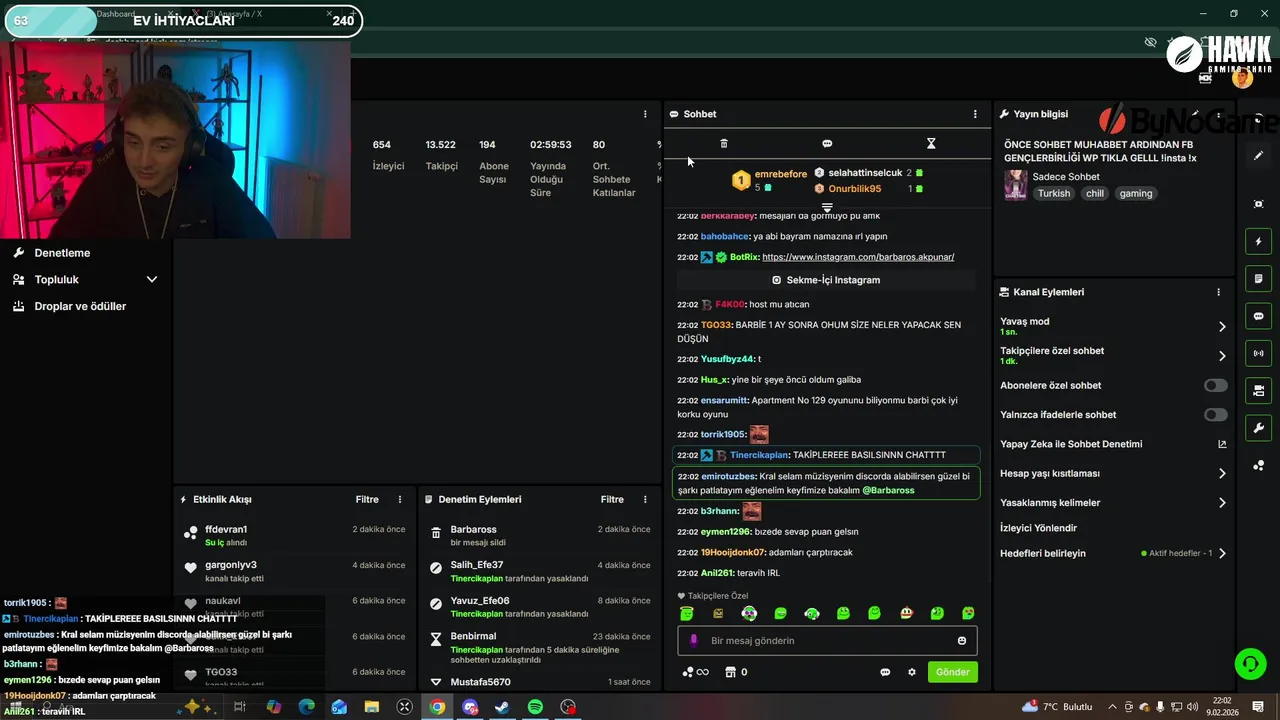Toggle the lightning activity feed sidebar button

tap(1258, 241)
